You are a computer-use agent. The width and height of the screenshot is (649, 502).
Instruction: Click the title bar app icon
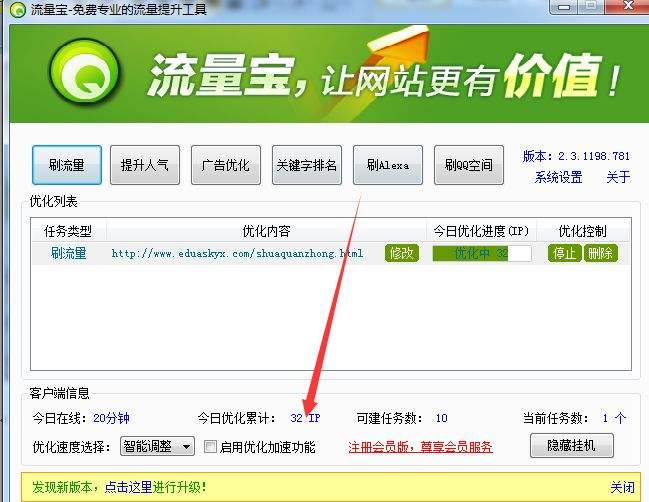[x=17, y=9]
